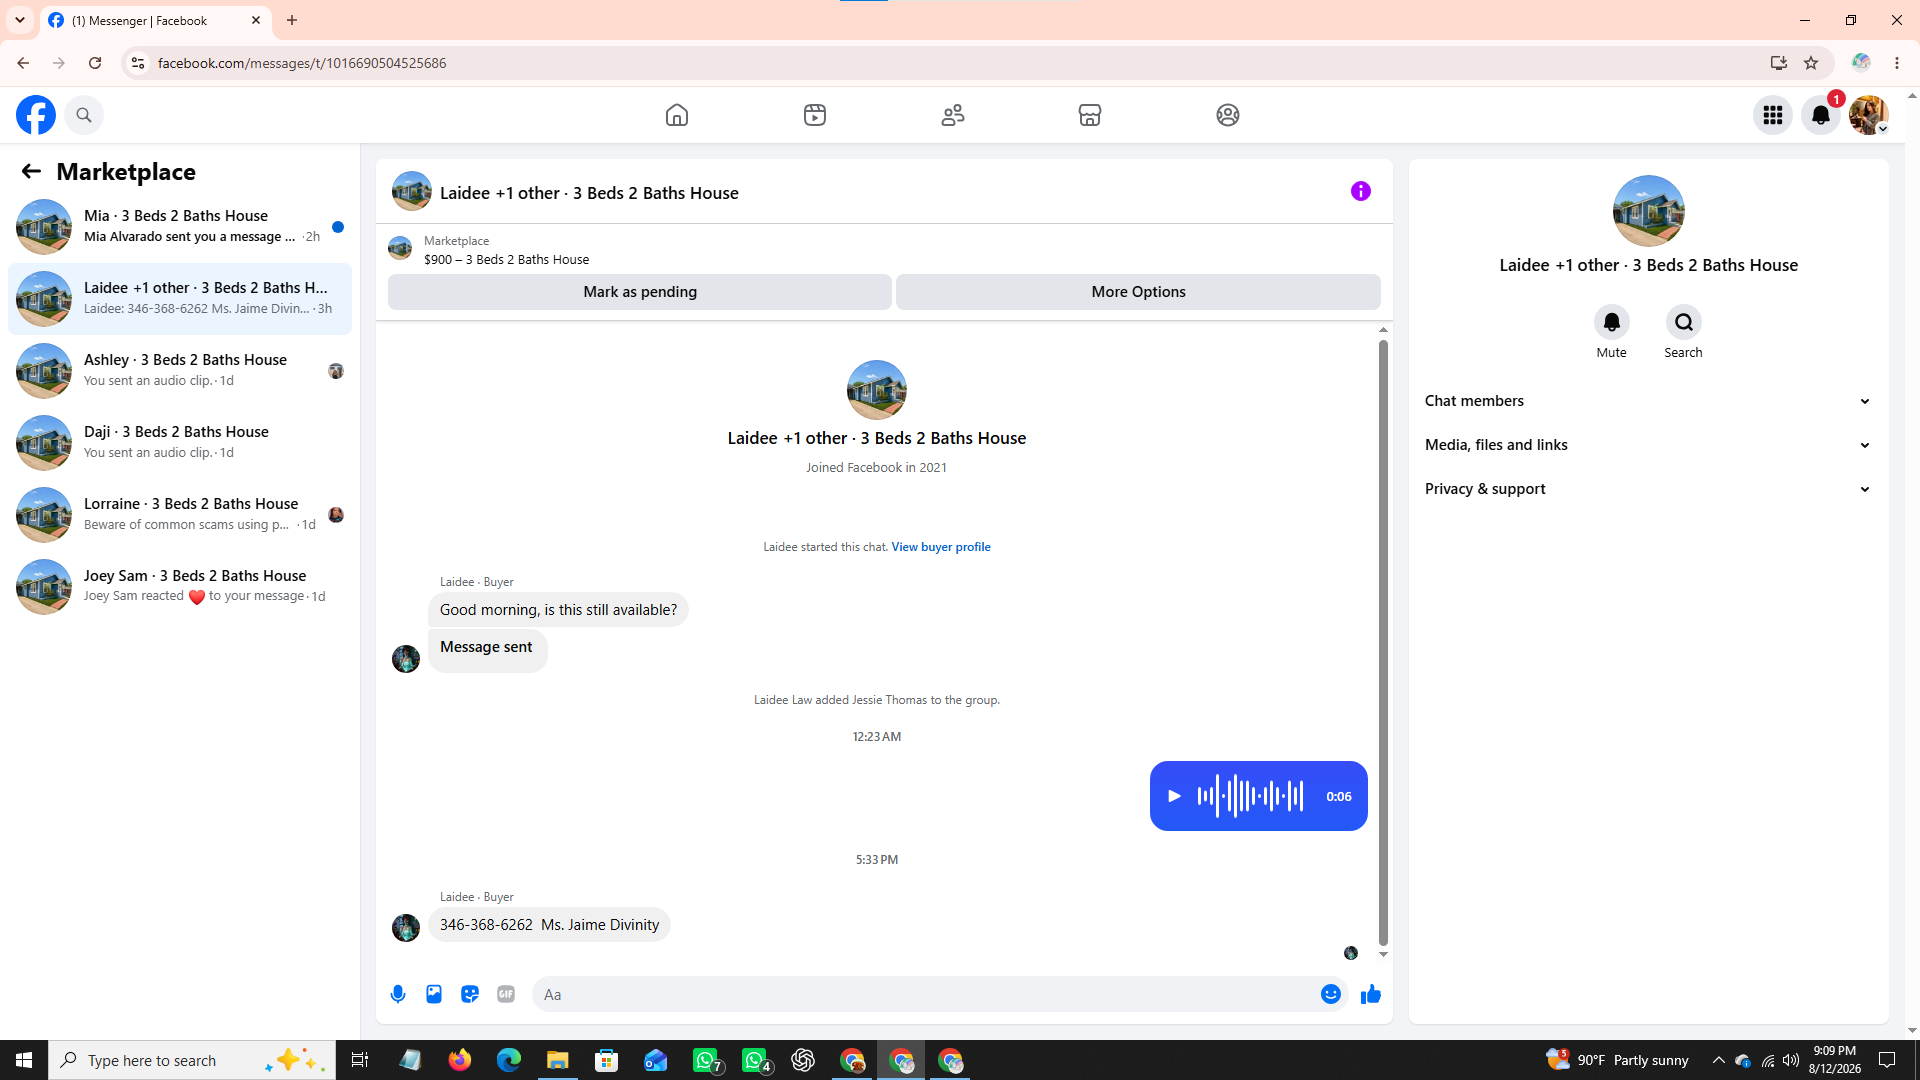Go to the Home feed tab
1920x1080 pixels.
pos(677,115)
